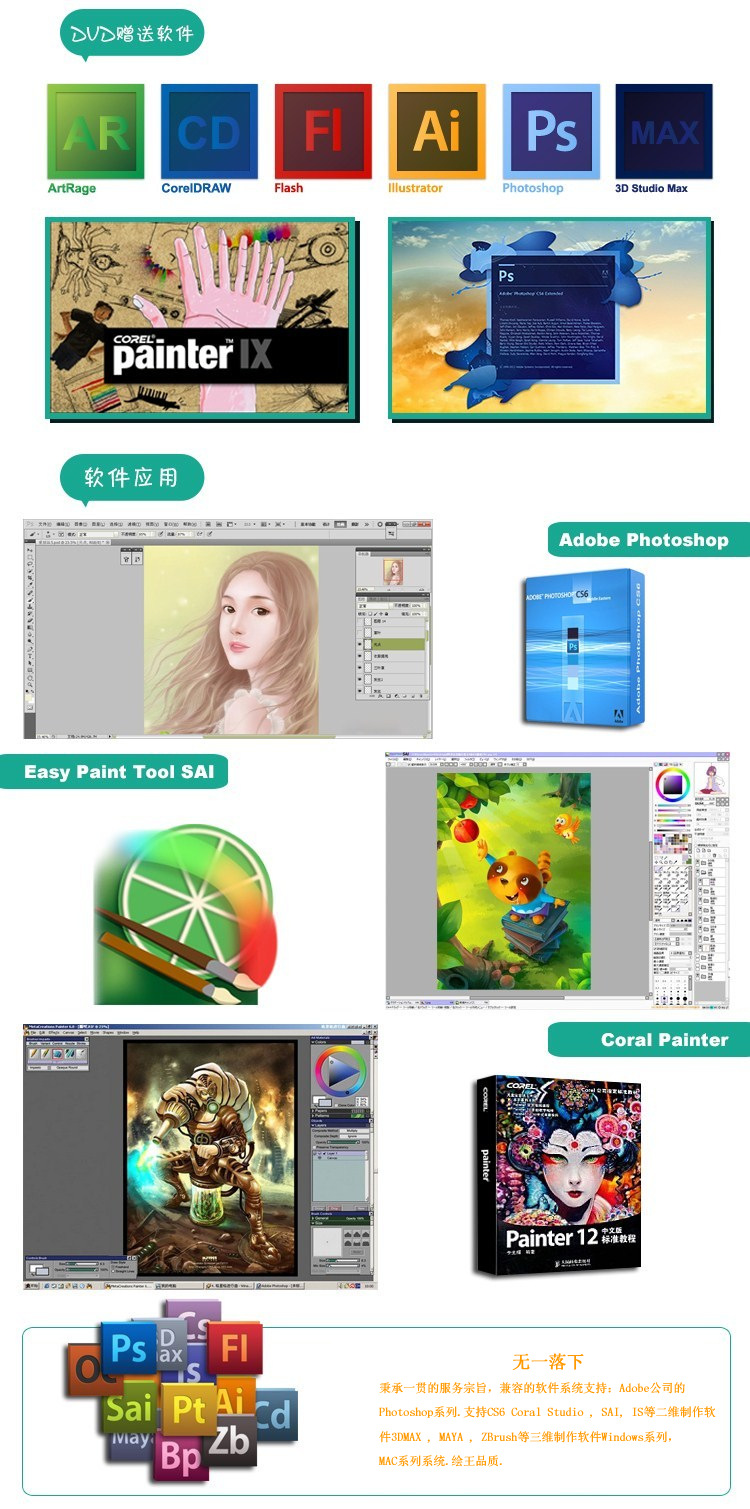Click the top-row Photoshop Ps icon
This screenshot has height=1509, width=750.
click(551, 131)
